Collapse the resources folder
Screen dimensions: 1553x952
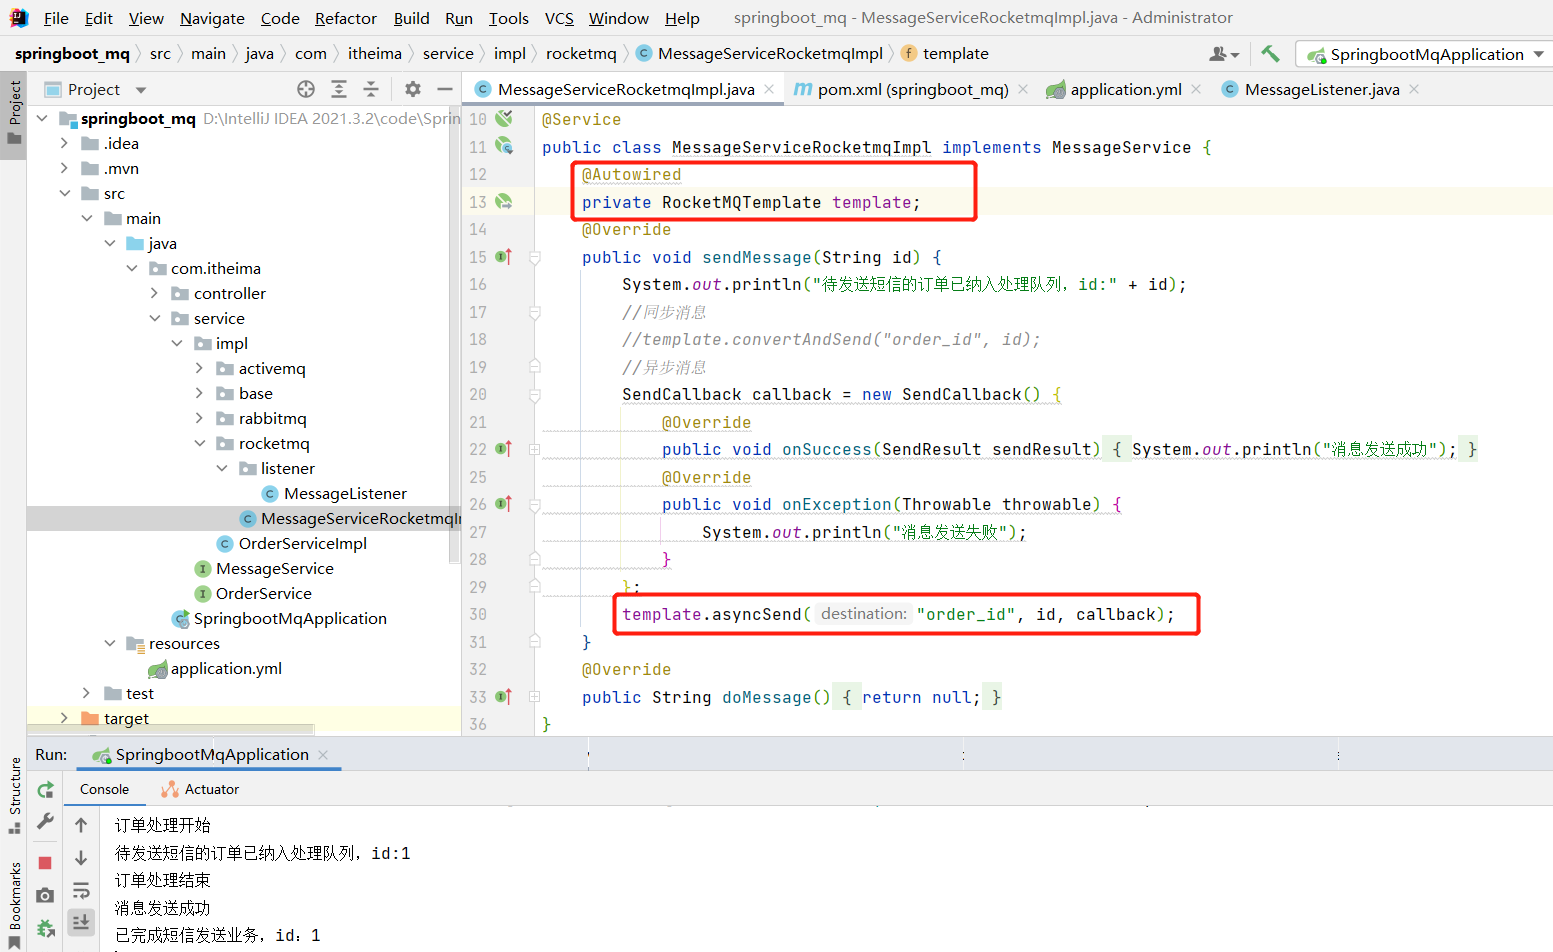coord(109,643)
